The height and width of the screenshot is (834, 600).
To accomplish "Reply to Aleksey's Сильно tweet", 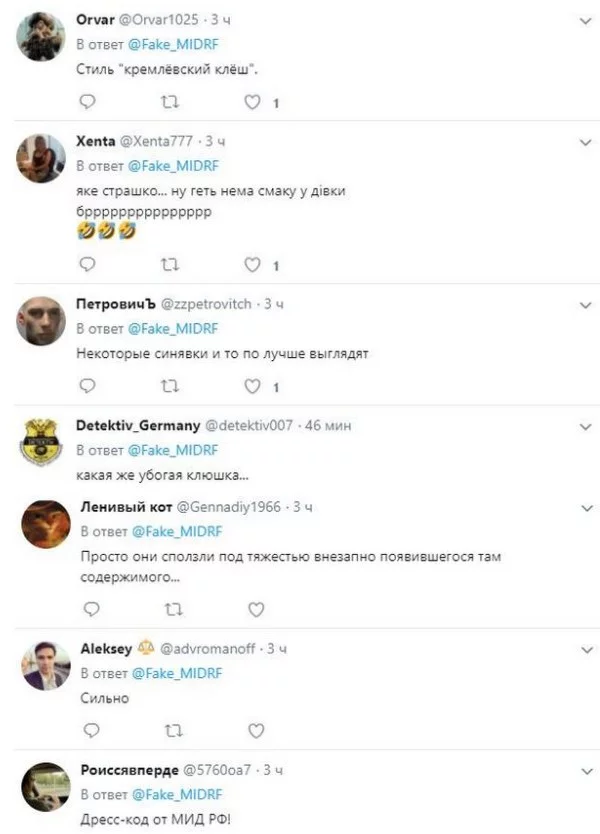I will (90, 731).
